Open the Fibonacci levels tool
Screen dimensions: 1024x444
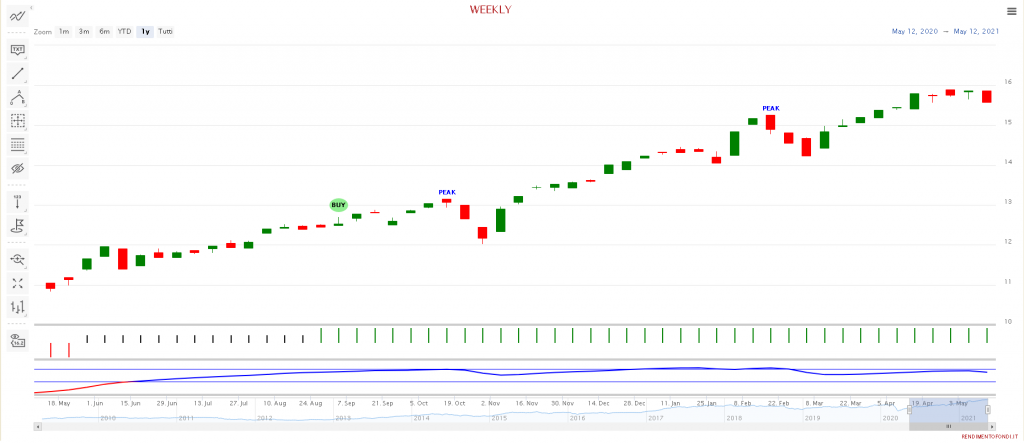(x=17, y=145)
